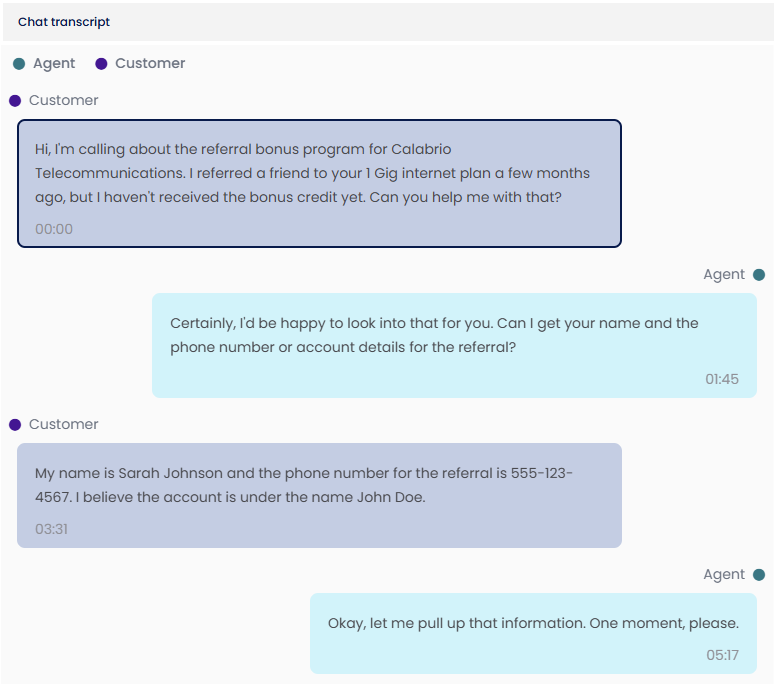
Task: Jump to the 01:45 timestamp
Action: point(722,379)
